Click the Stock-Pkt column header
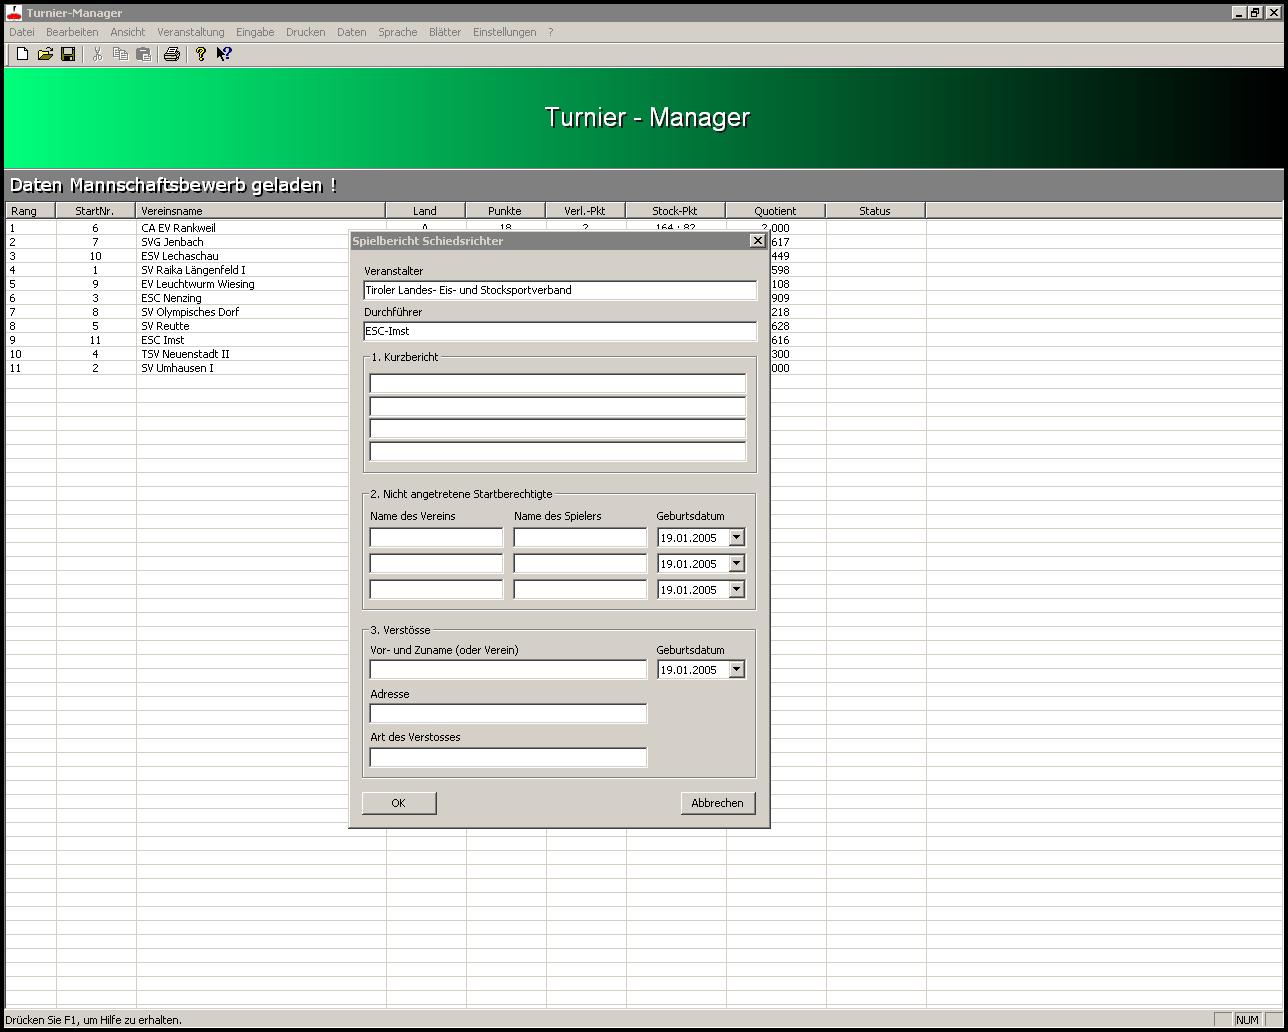The image size is (1288, 1032). (675, 211)
